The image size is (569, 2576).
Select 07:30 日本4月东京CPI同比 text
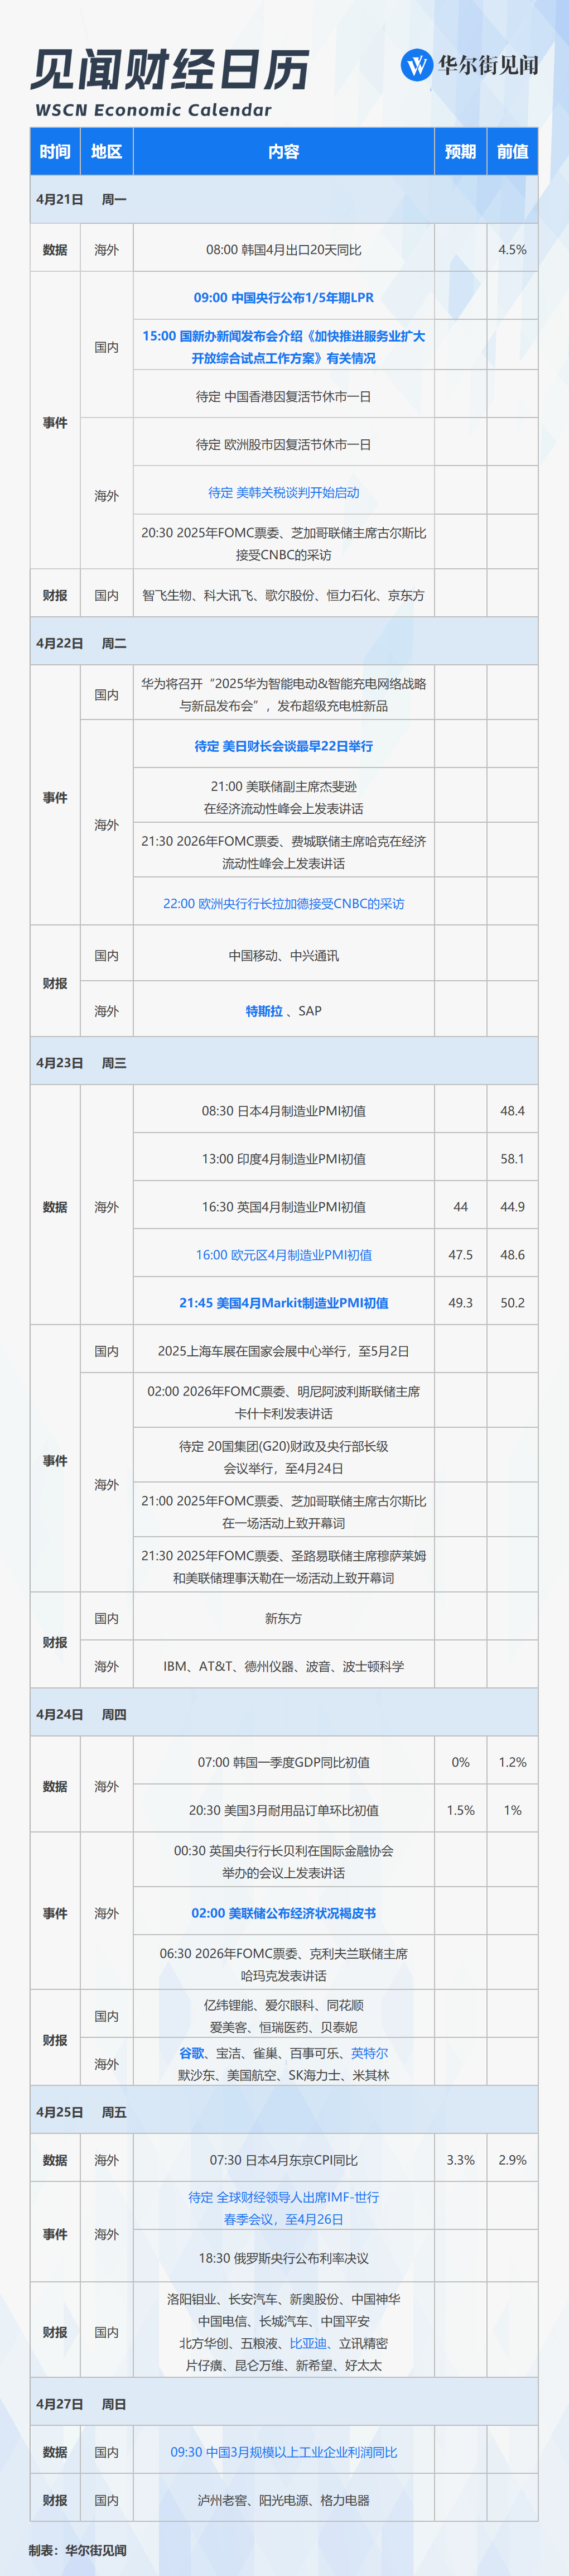(284, 2160)
